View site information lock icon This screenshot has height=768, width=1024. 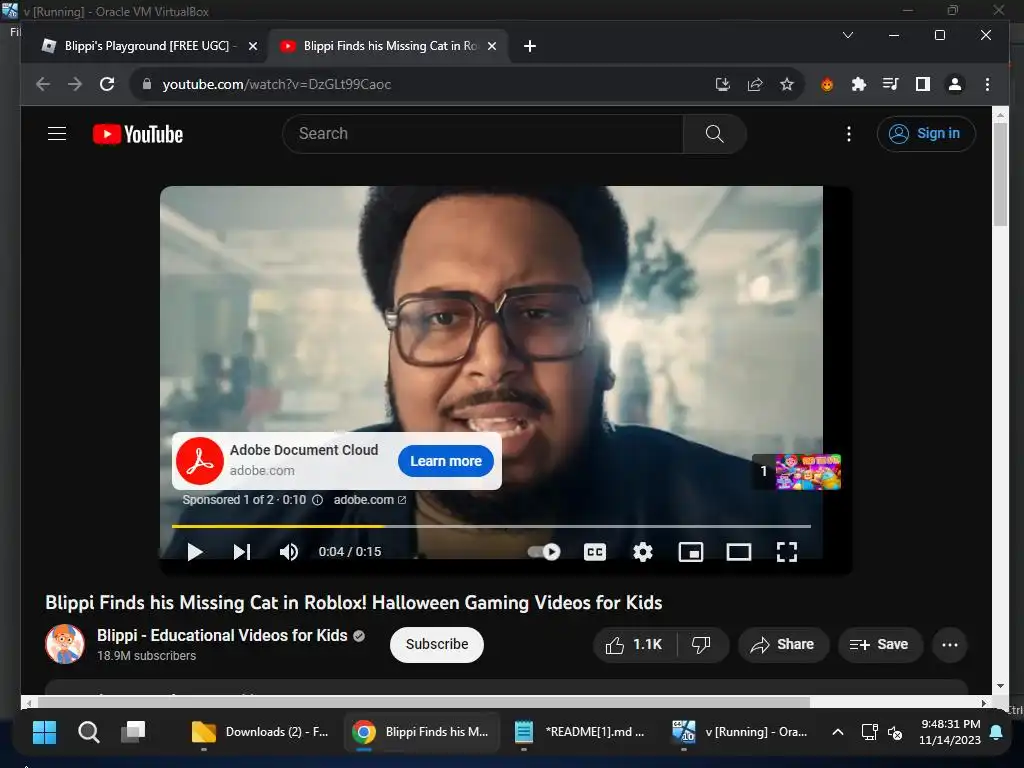coord(147,84)
